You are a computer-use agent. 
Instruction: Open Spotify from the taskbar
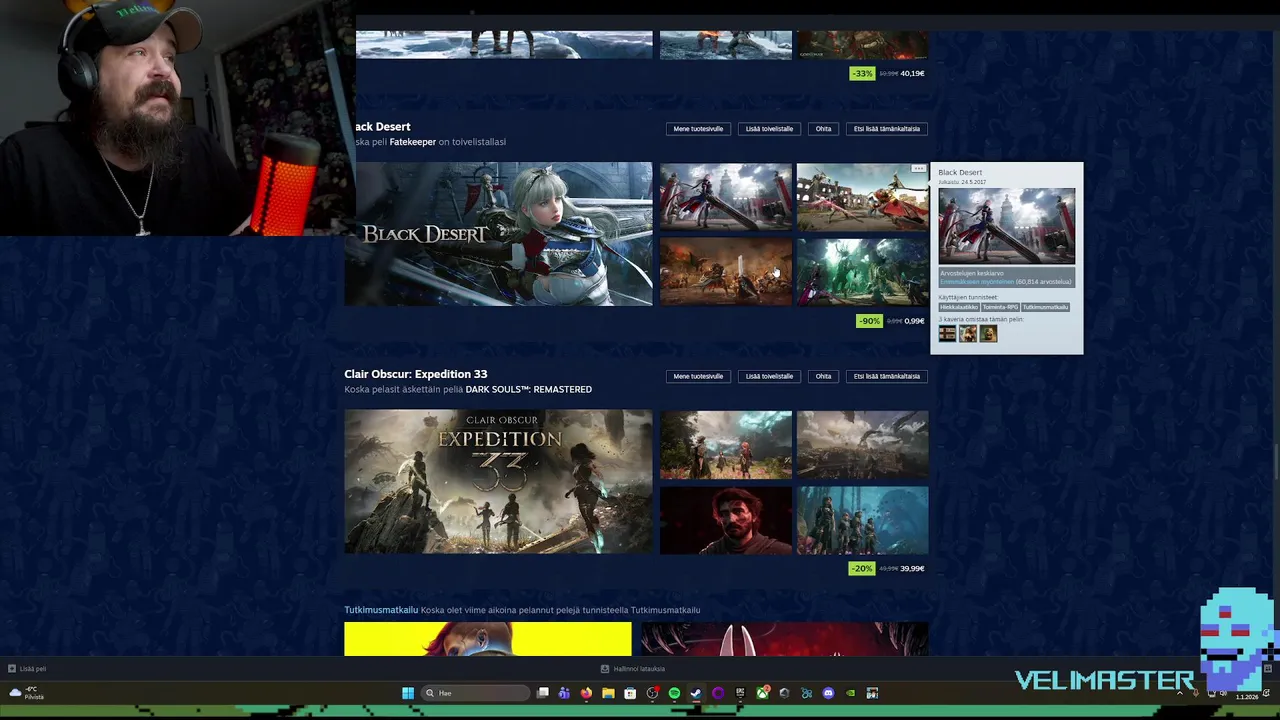coord(674,693)
